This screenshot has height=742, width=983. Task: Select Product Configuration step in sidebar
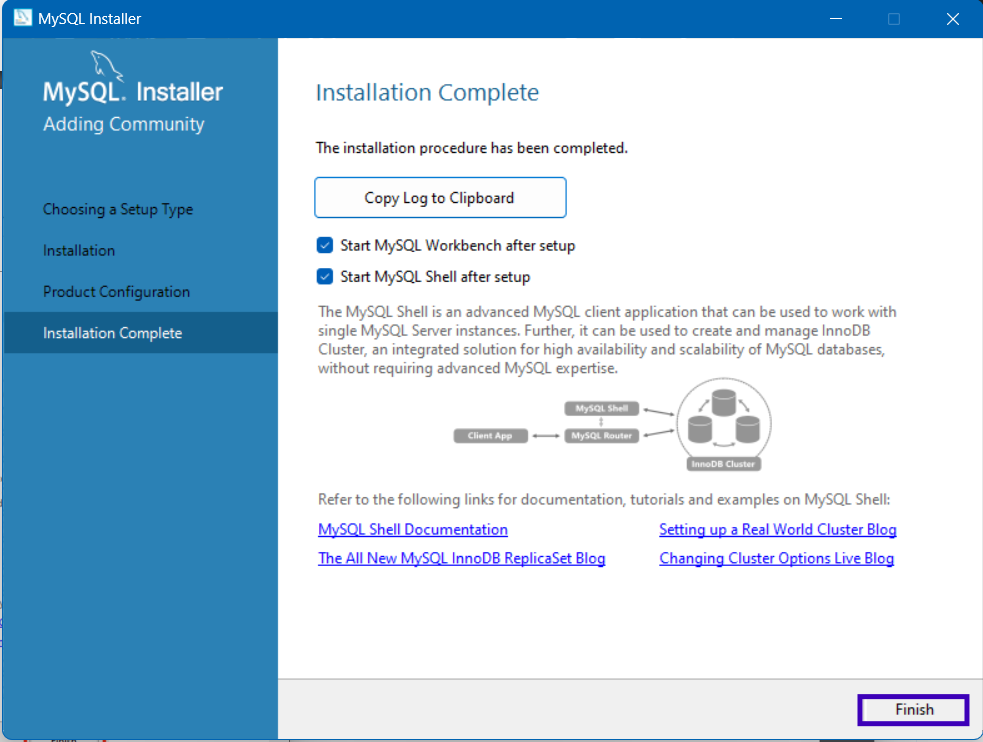coord(117,292)
